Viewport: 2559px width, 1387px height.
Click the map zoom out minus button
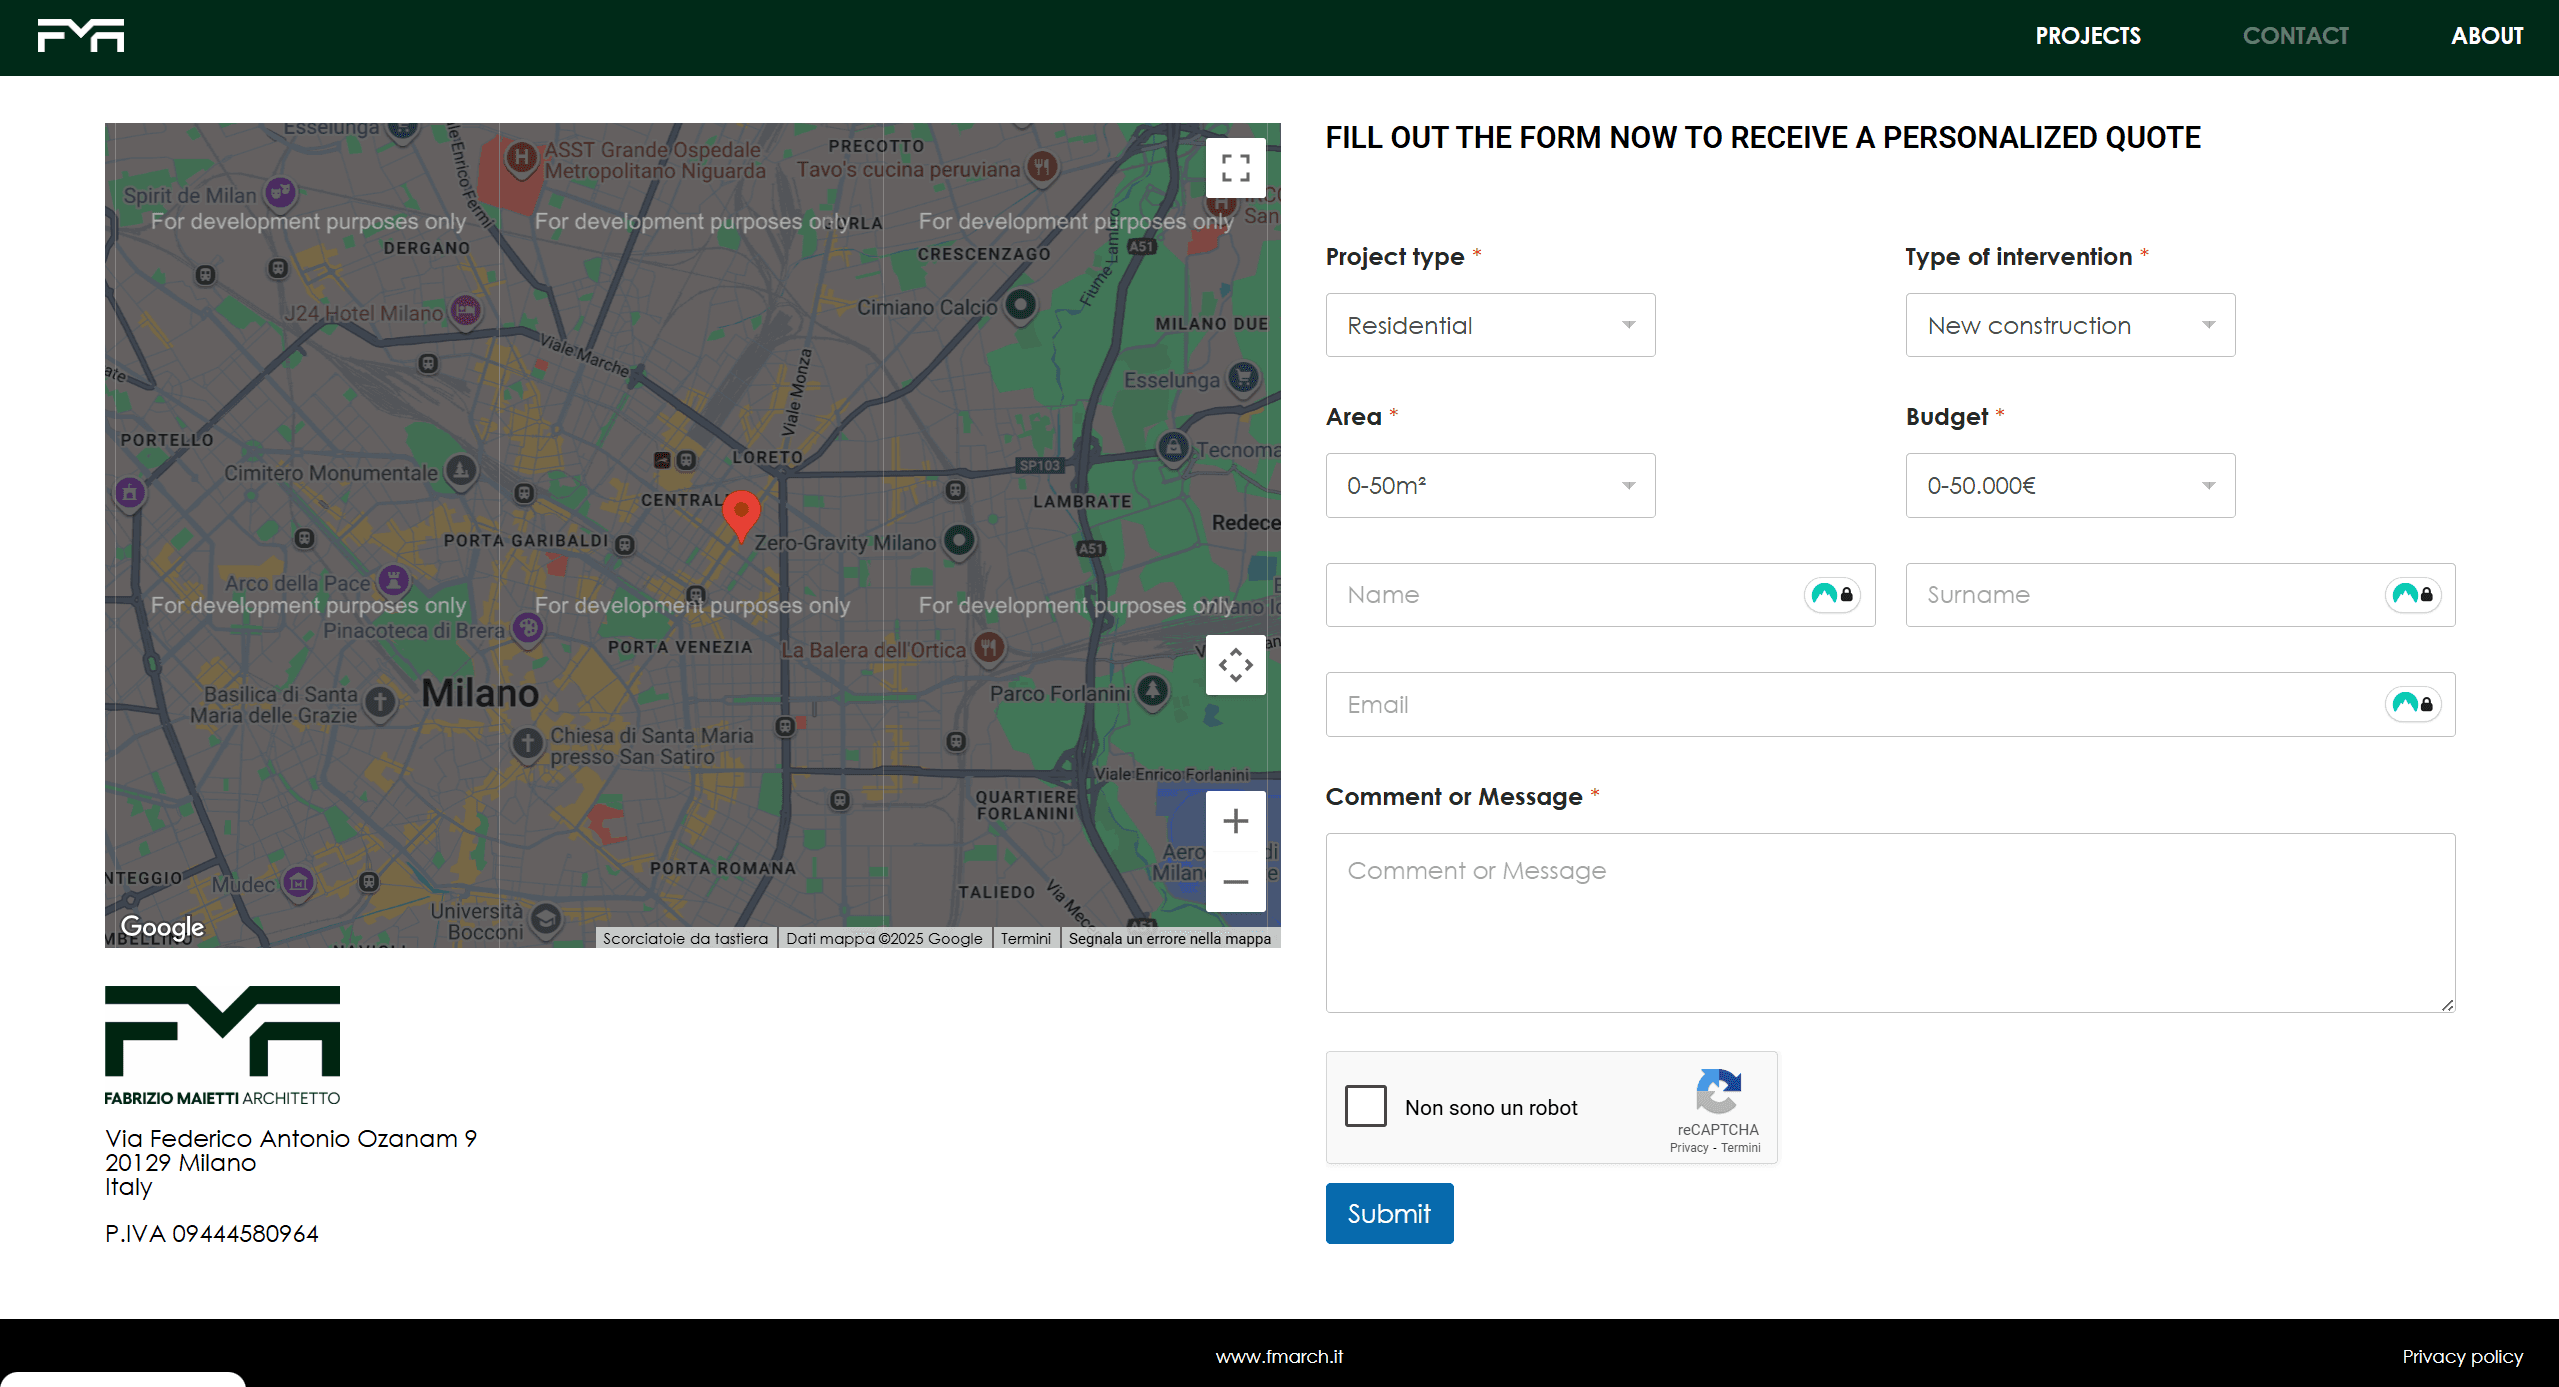click(x=1235, y=881)
